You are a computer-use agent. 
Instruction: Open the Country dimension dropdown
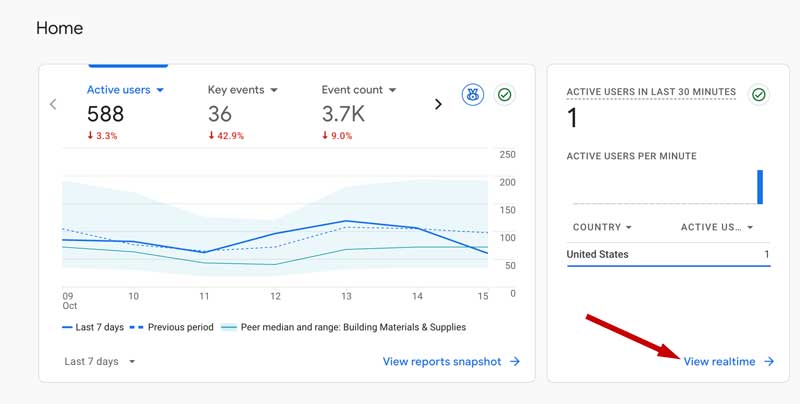602,227
